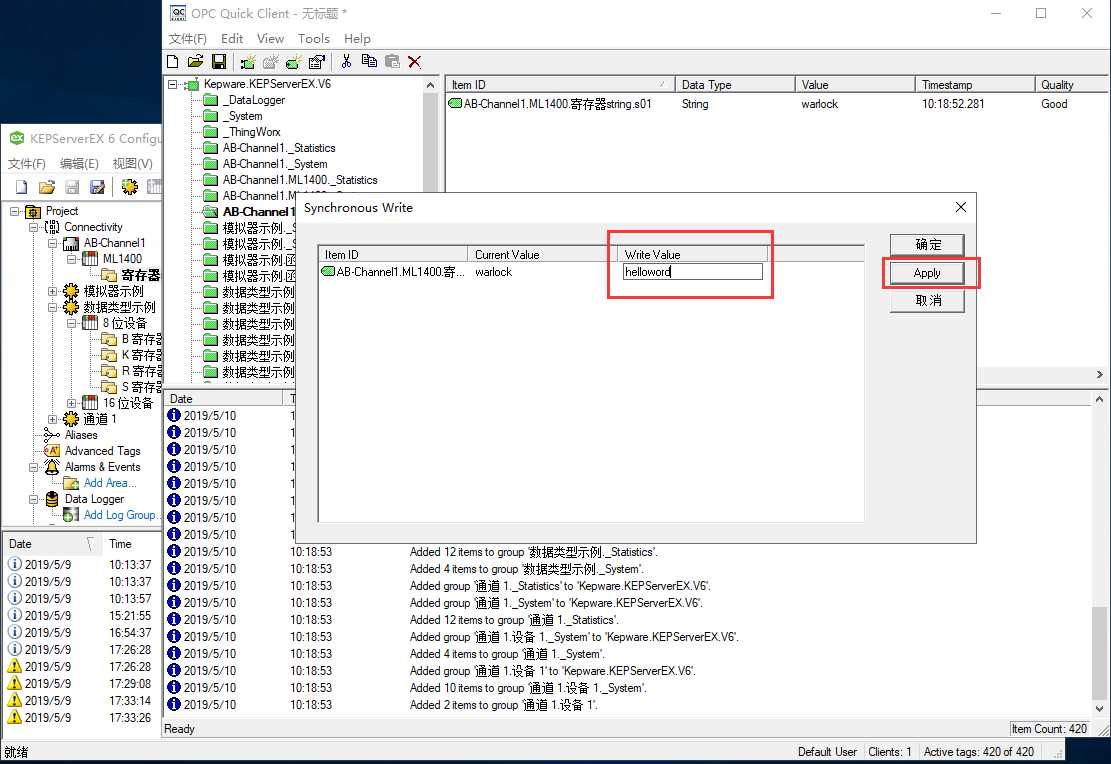Click 'Active tags: 420 of 420' status text
The height and width of the screenshot is (764, 1111).
point(979,752)
